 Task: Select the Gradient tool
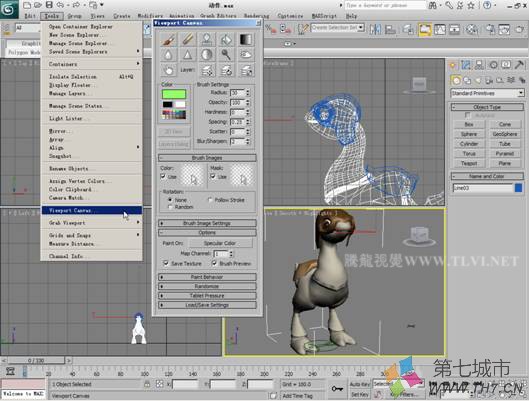point(246,40)
